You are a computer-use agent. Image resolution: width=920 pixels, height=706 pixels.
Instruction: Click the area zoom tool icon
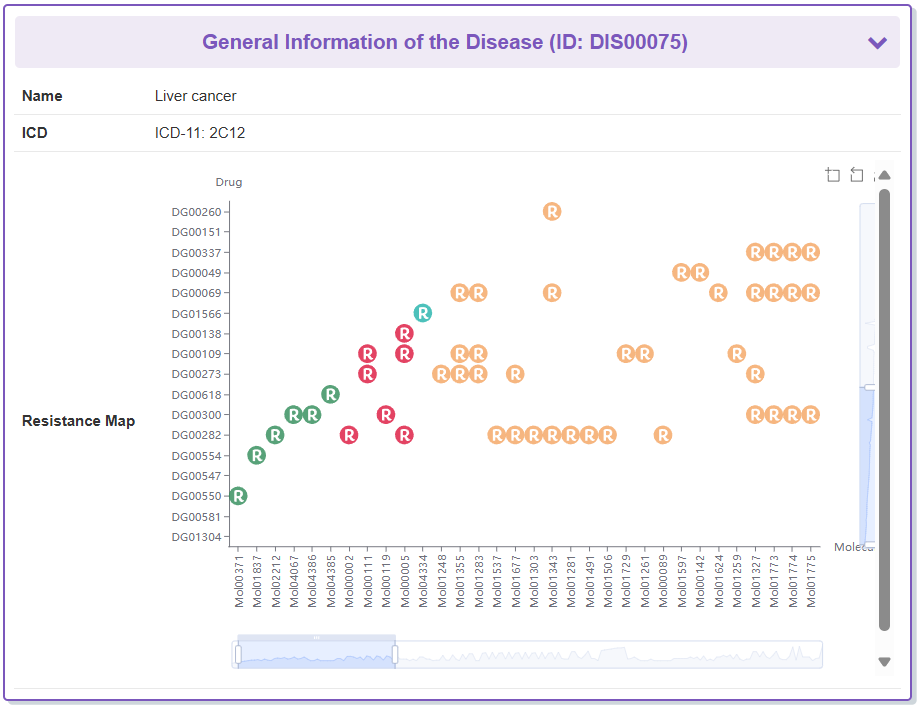click(x=833, y=175)
